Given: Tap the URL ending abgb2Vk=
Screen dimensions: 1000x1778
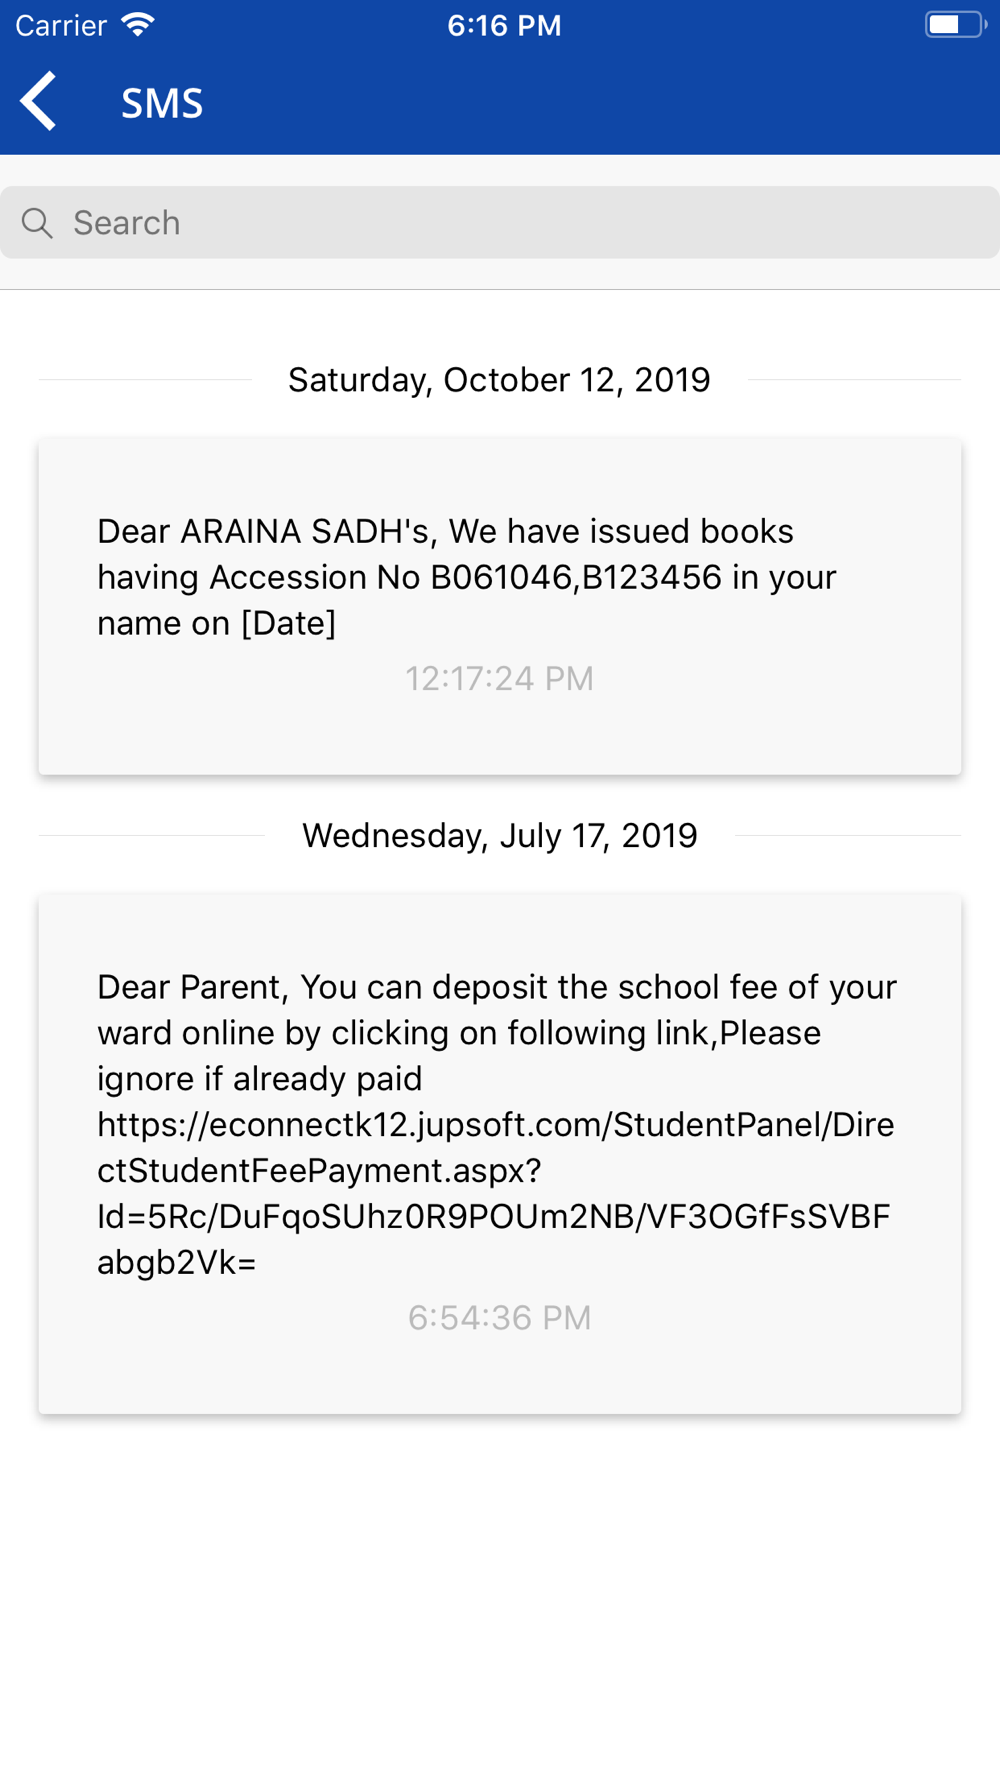Looking at the screenshot, I should [177, 1262].
